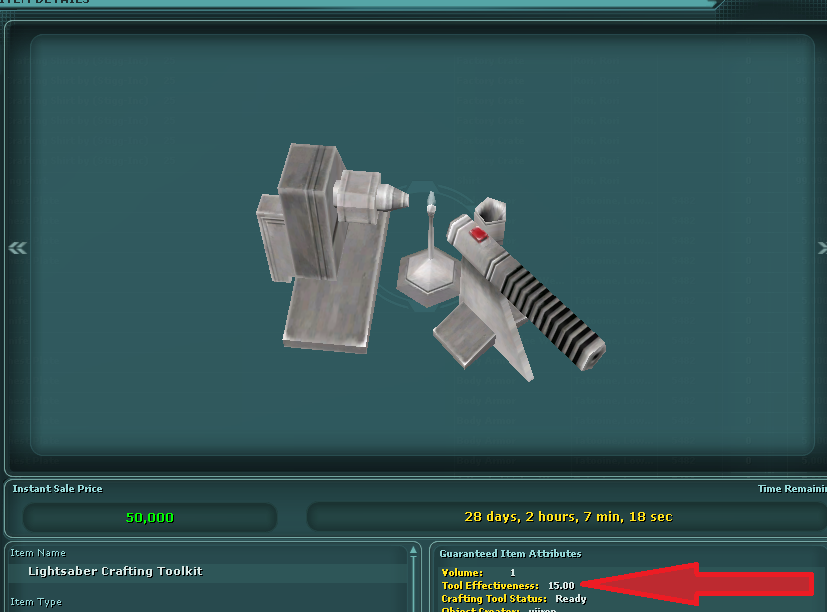Click the 'Instant Sale Price' label

(x=57, y=489)
